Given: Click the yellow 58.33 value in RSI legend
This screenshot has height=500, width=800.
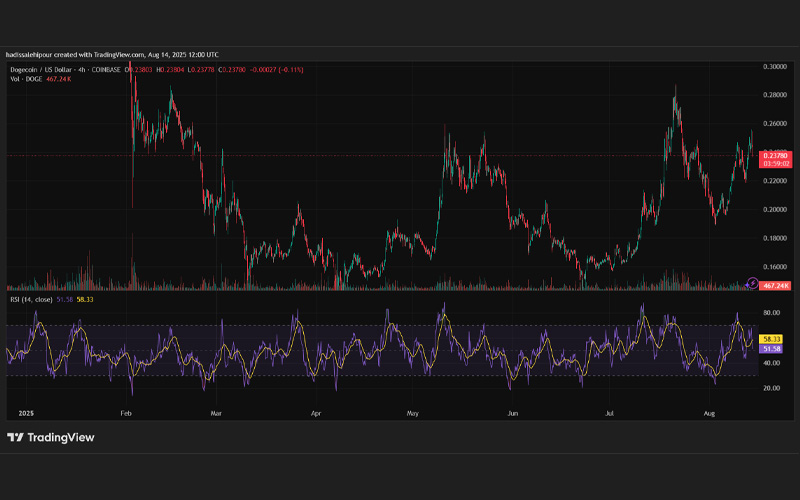Looking at the screenshot, I should (x=85, y=299).
